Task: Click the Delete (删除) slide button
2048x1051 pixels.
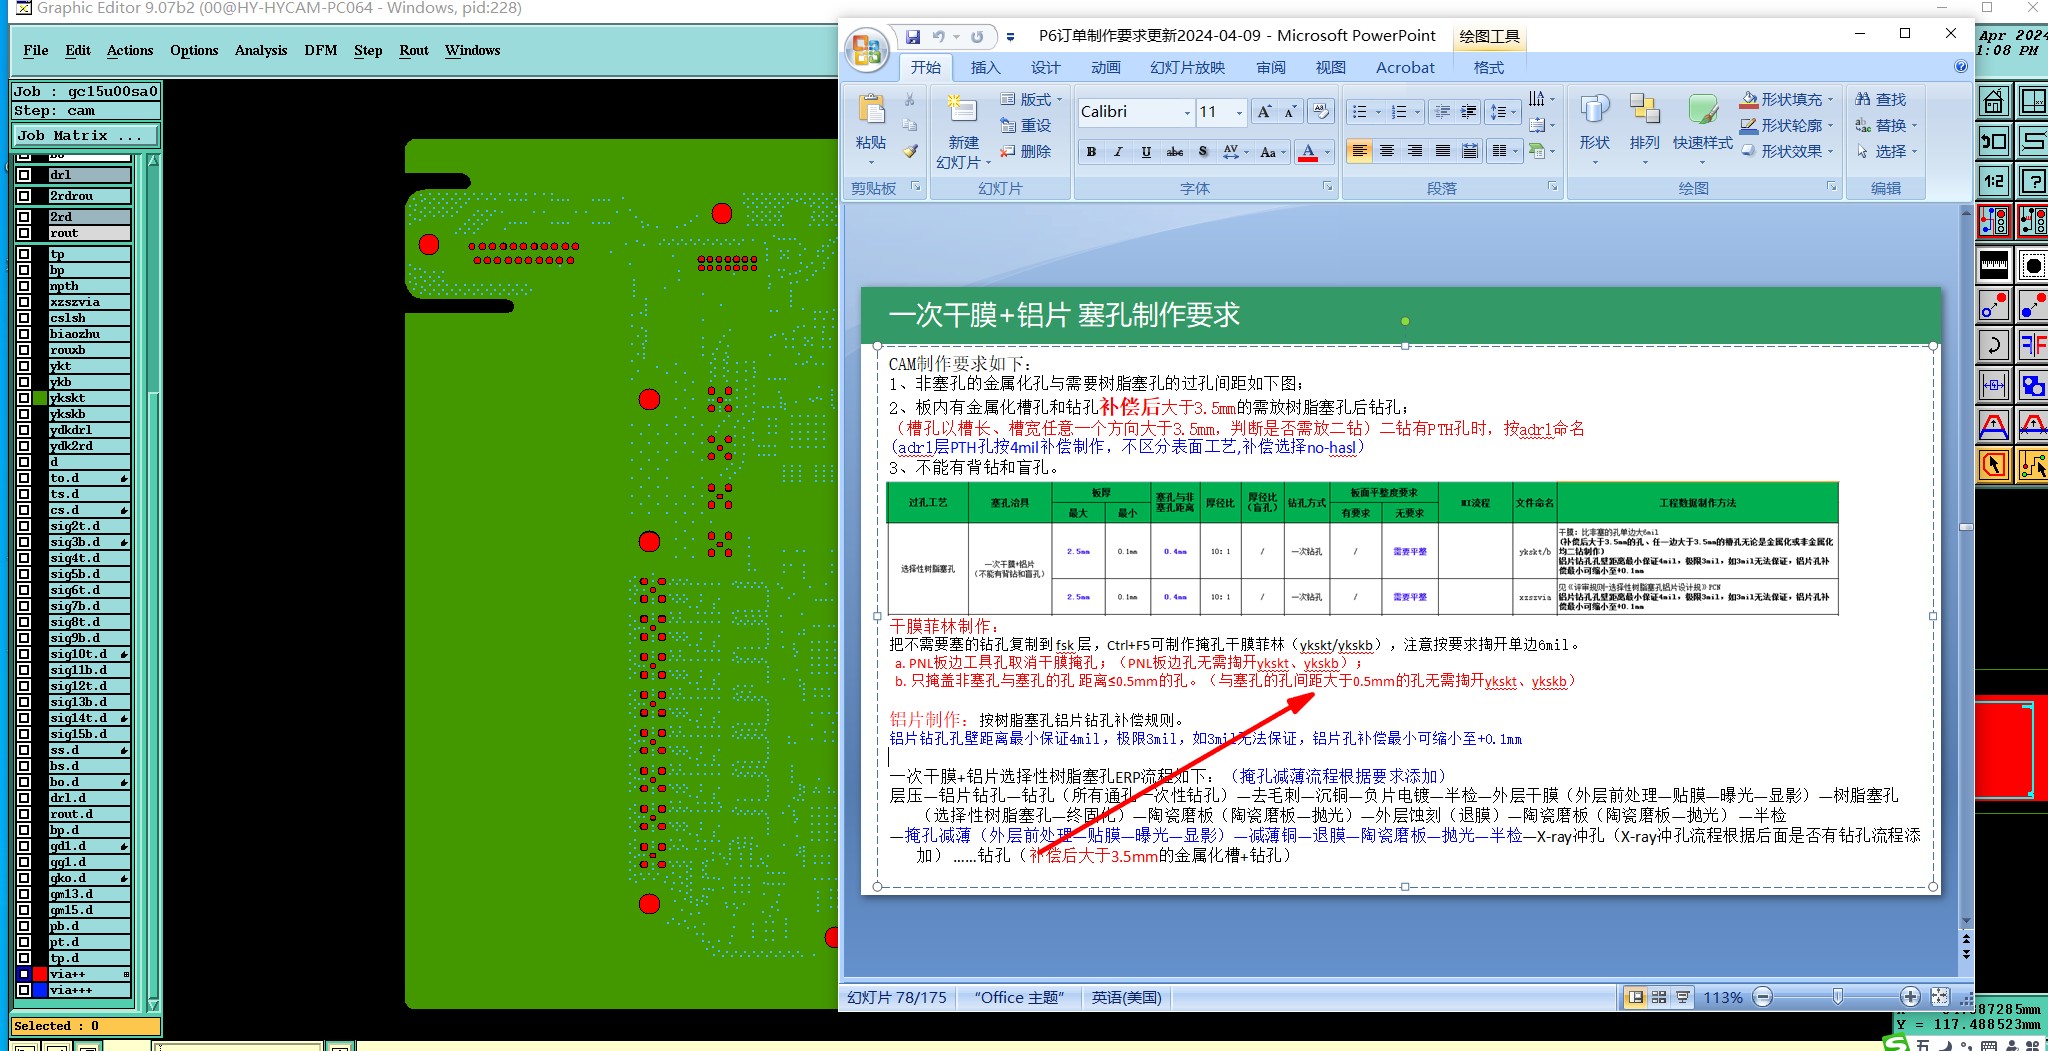Action: (x=1026, y=151)
